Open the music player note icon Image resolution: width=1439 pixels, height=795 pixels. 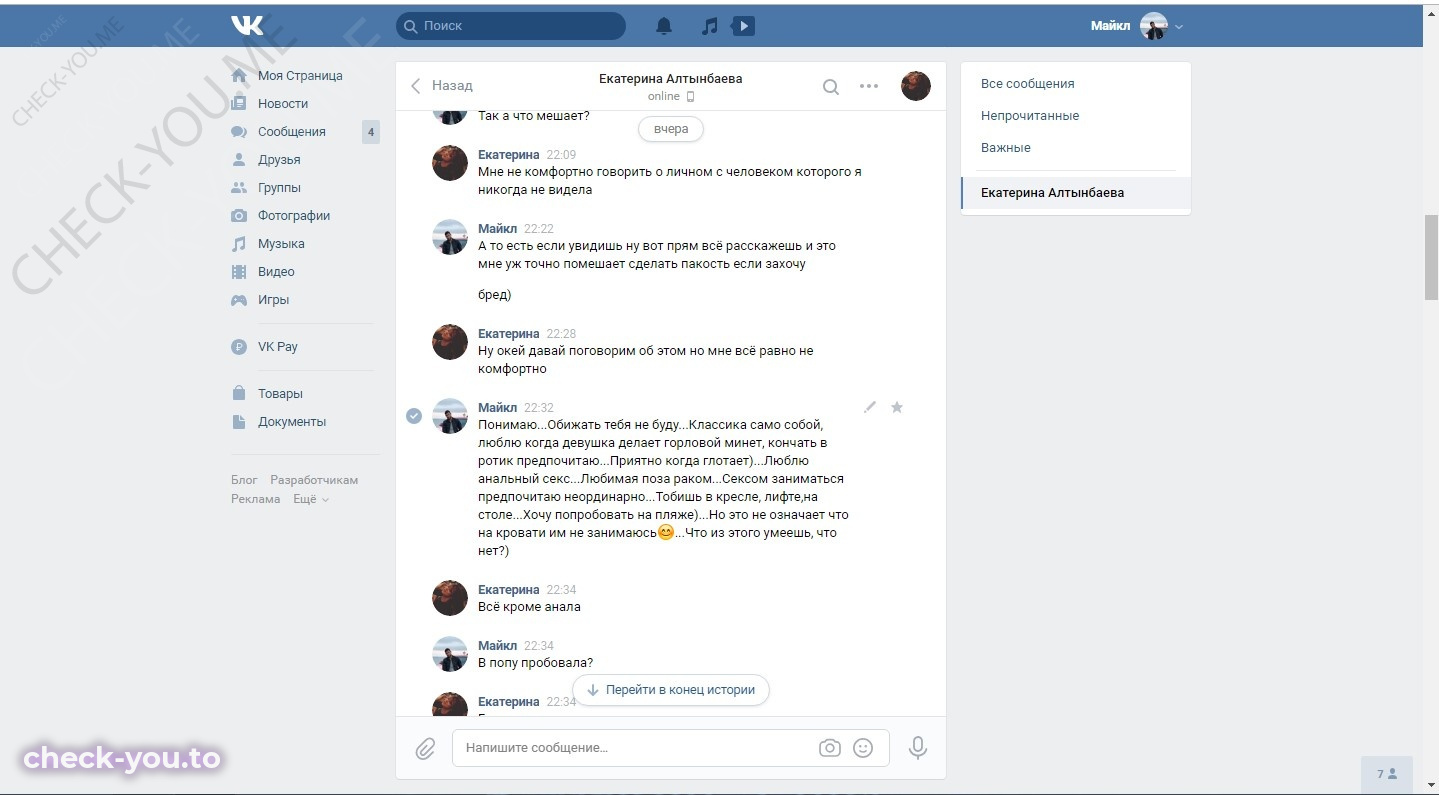709,26
